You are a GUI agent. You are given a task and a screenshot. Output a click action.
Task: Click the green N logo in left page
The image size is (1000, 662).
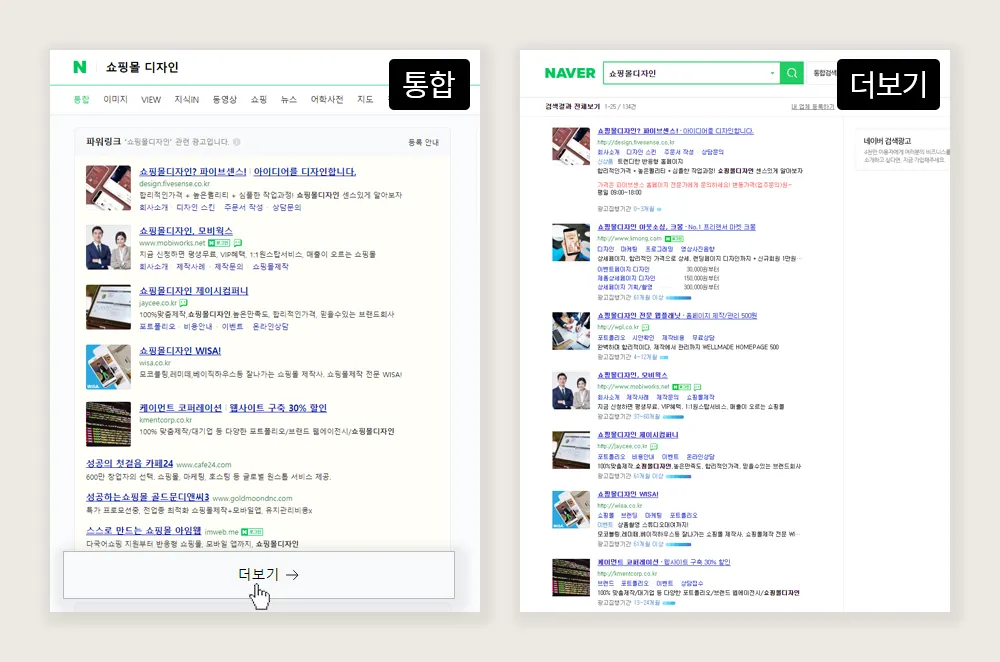[x=80, y=67]
